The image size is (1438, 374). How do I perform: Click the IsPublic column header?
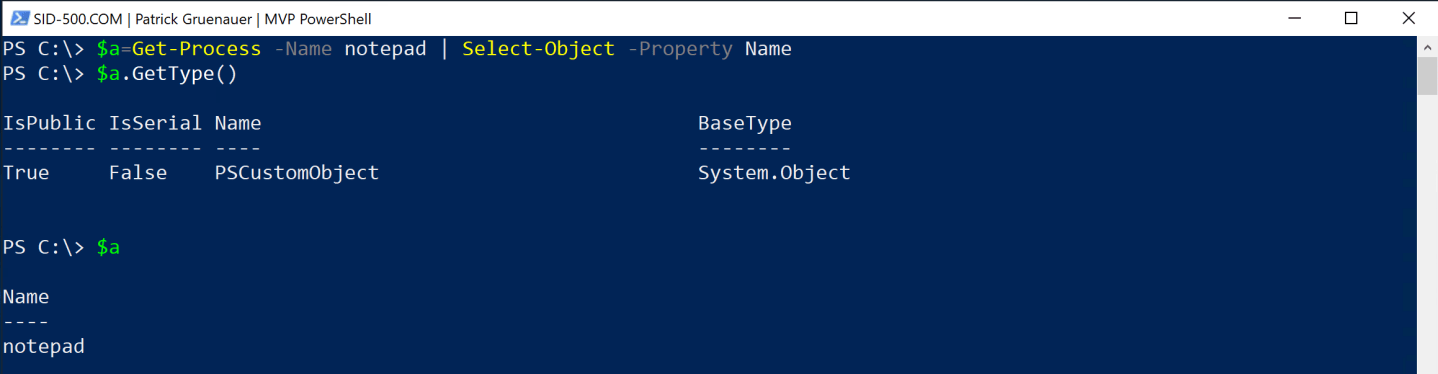[49, 123]
